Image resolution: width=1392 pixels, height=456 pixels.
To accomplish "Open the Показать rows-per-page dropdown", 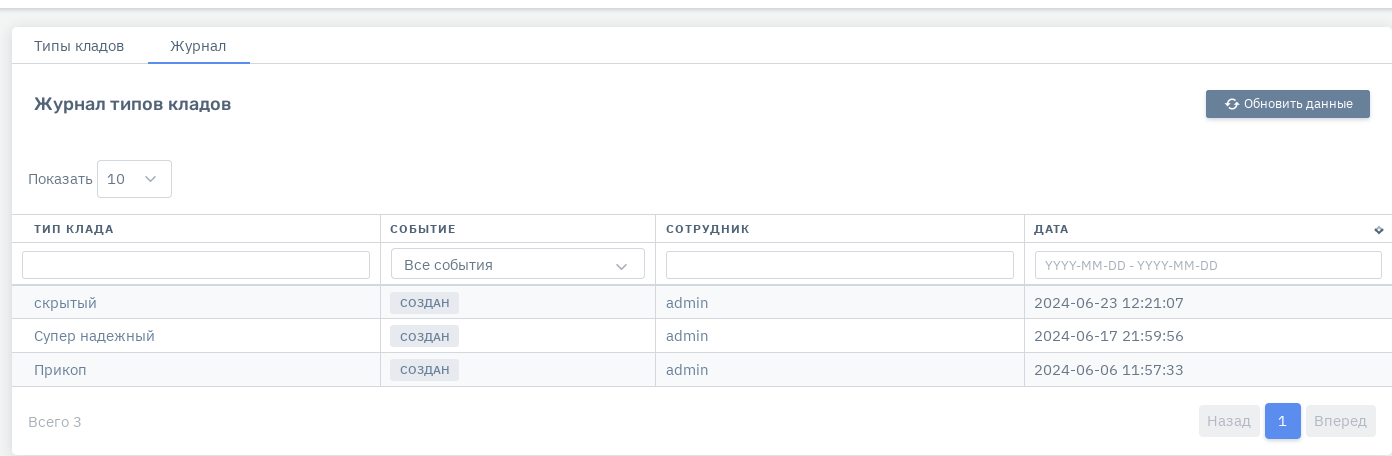I will (134, 179).
